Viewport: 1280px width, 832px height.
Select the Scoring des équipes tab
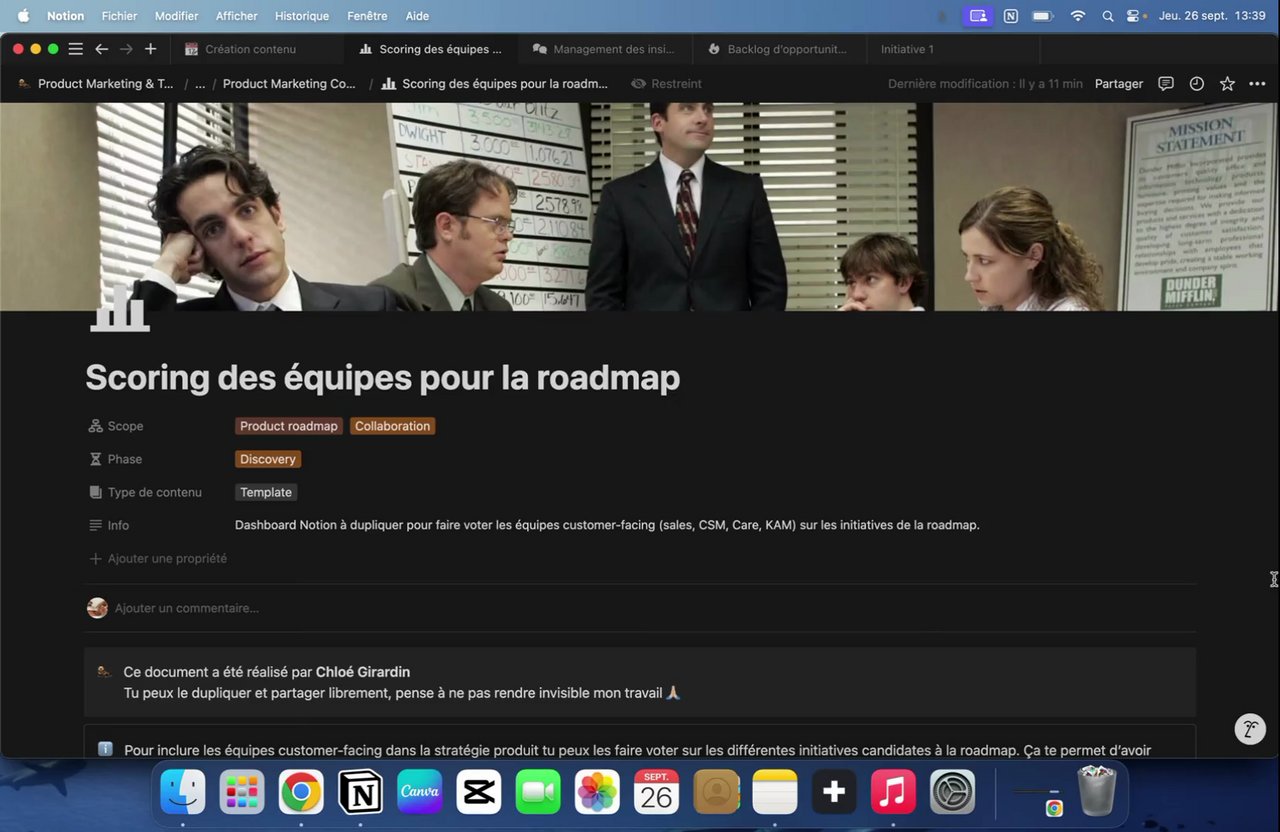(431, 49)
